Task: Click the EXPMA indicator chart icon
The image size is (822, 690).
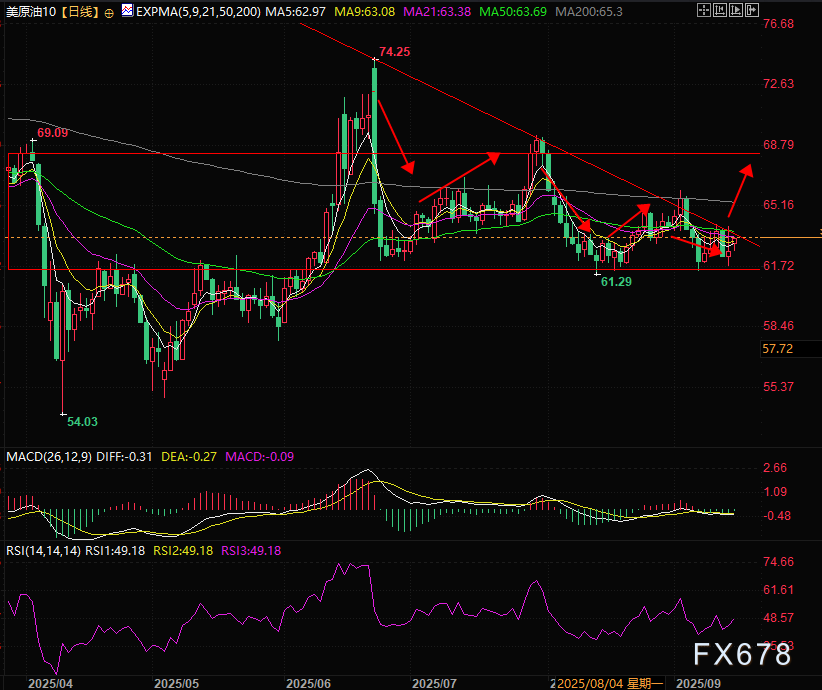Action: (126, 10)
